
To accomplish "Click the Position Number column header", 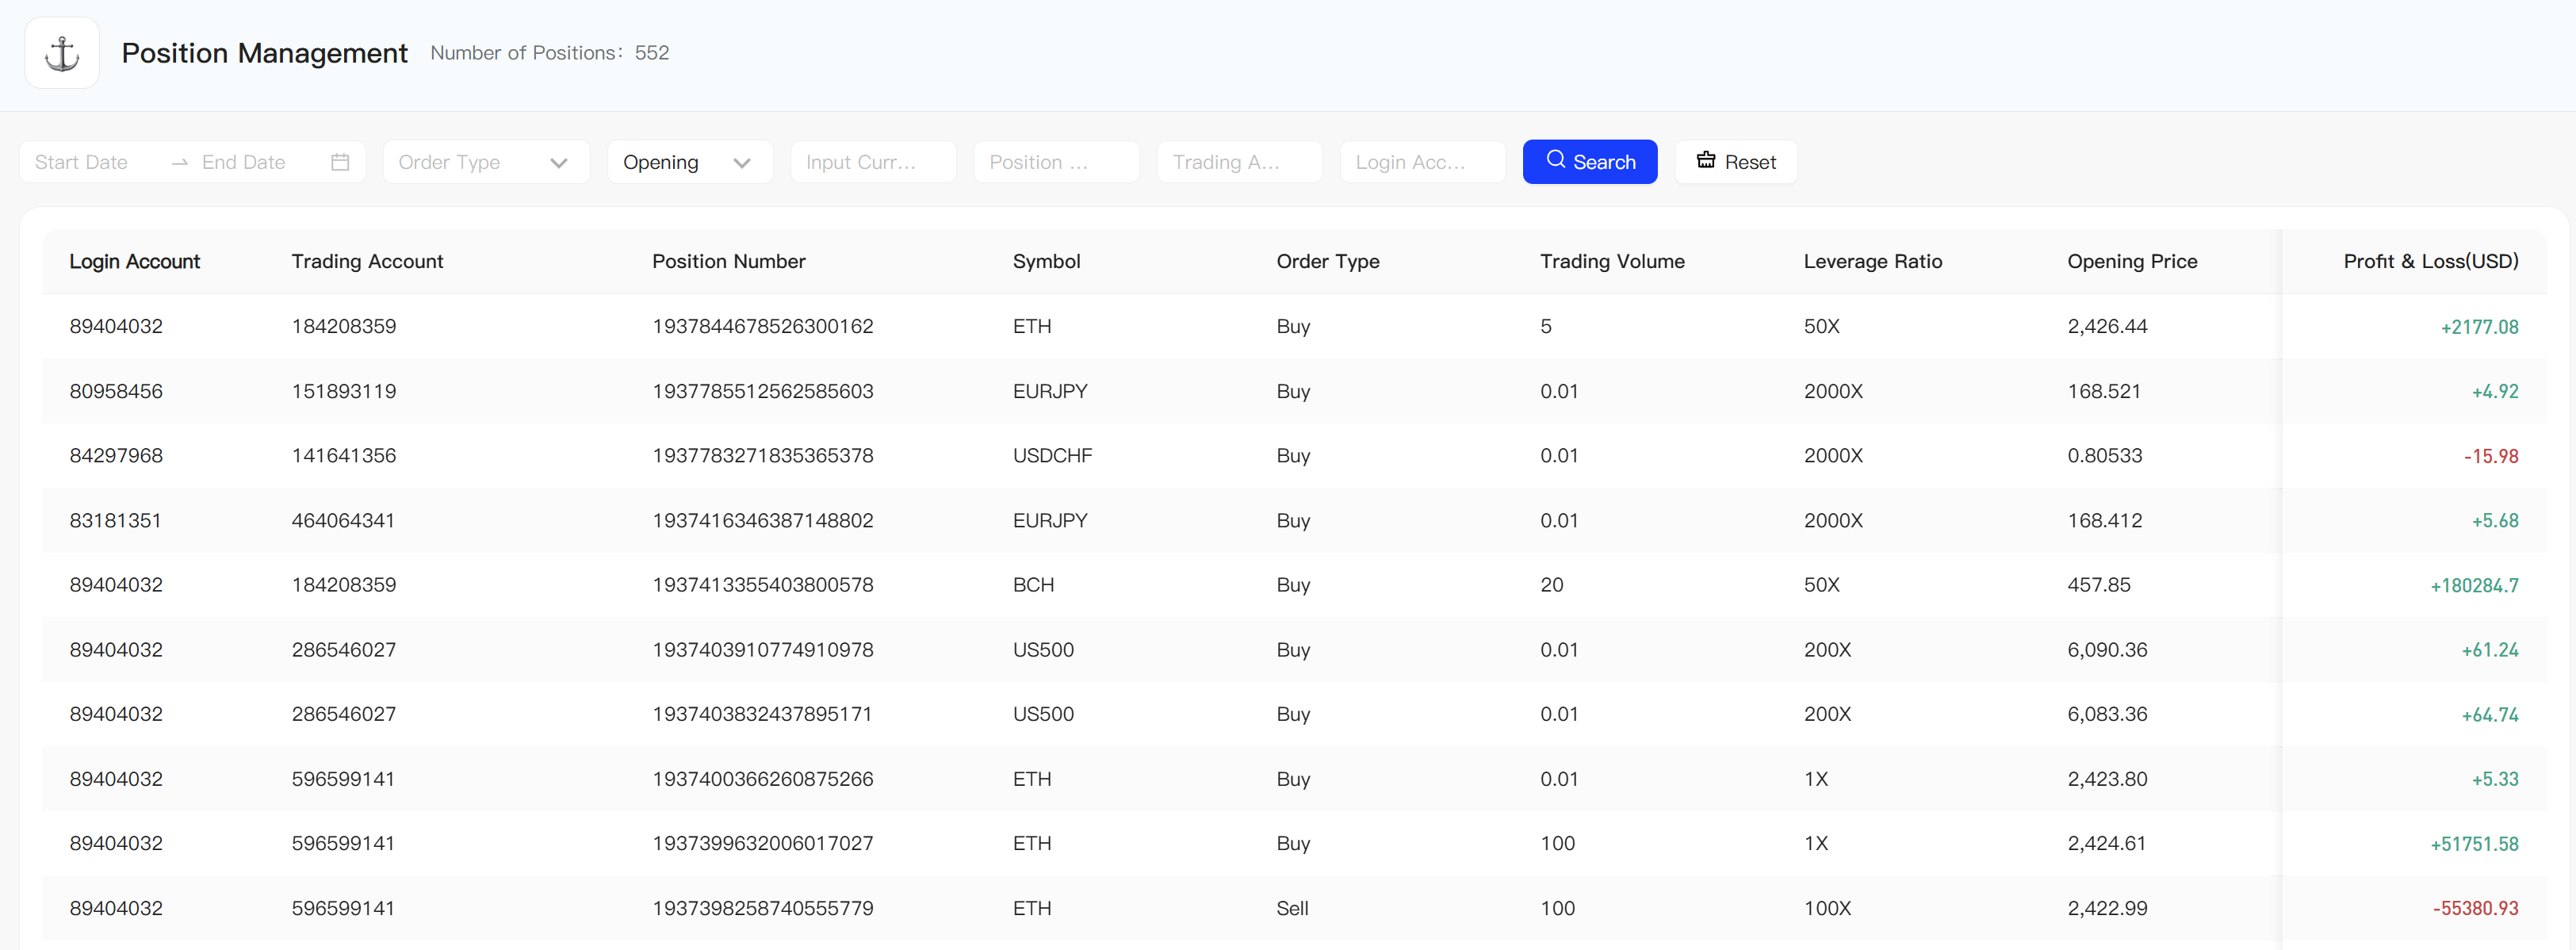I will (728, 261).
